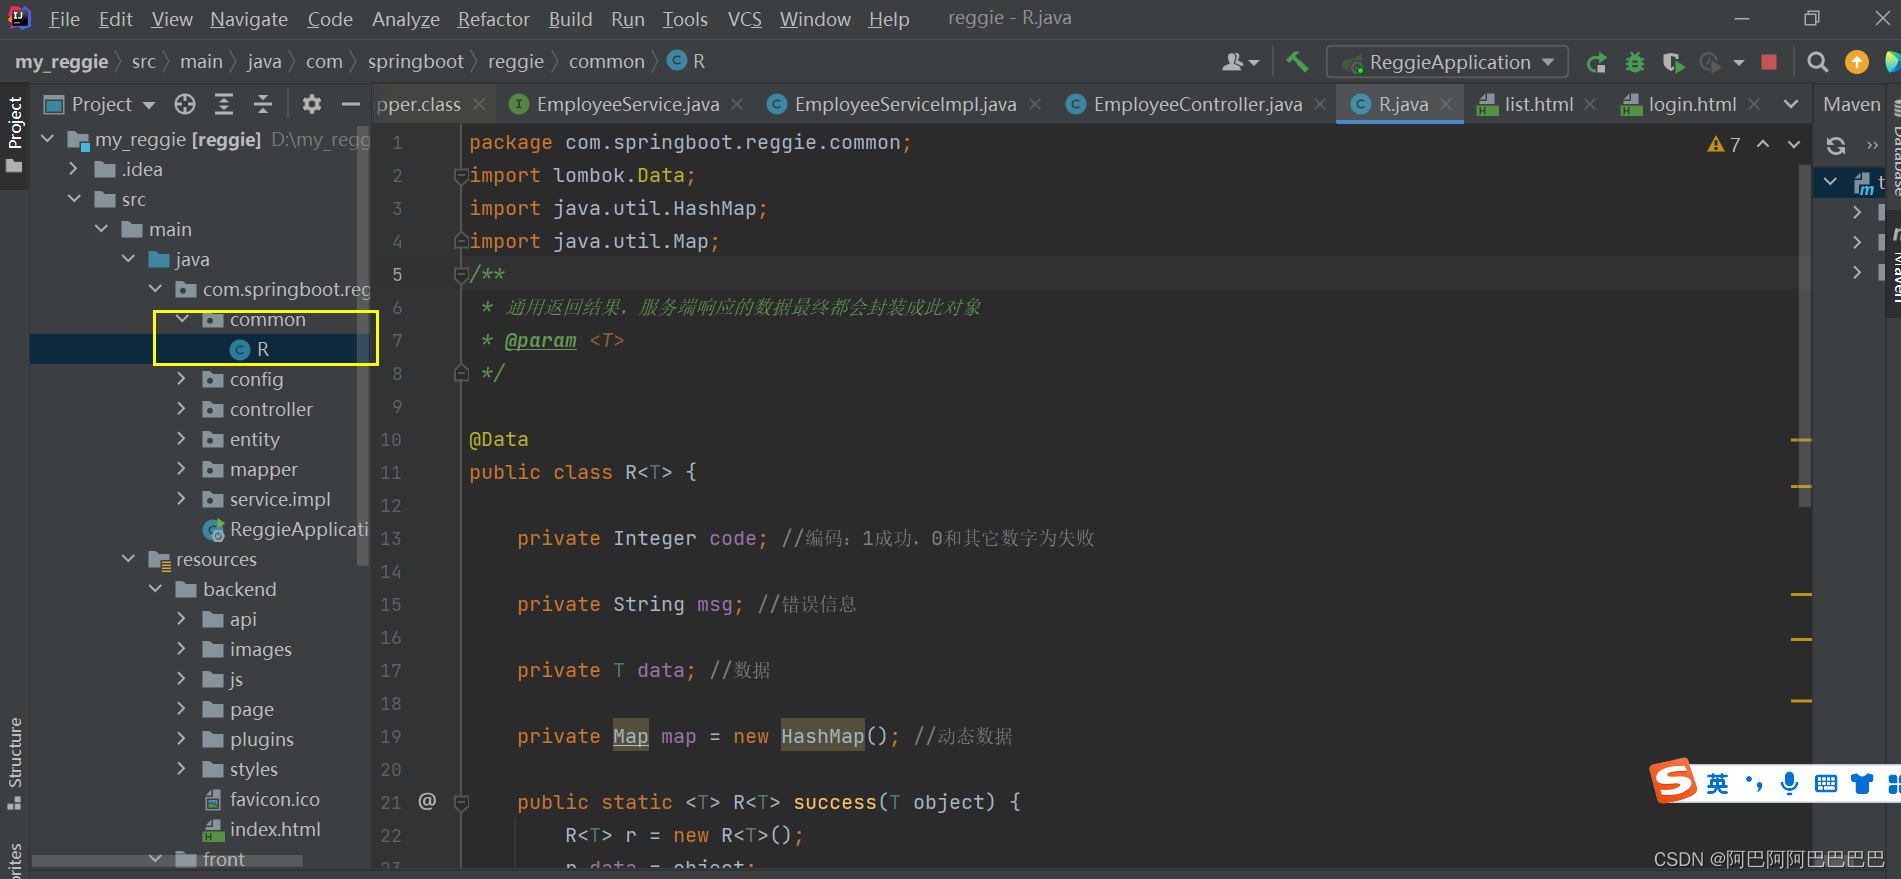1901x879 pixels.
Task: Fold the success method at line 21
Action: click(461, 802)
